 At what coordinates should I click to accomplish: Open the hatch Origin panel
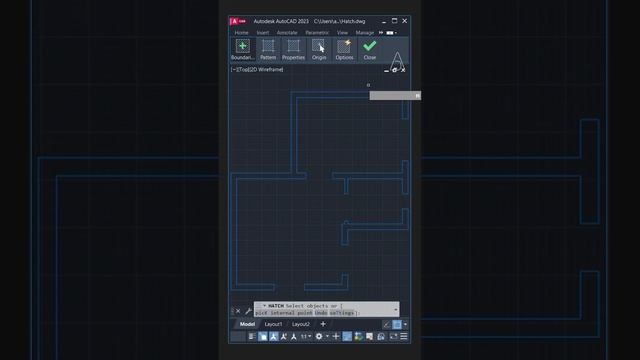tap(319, 50)
